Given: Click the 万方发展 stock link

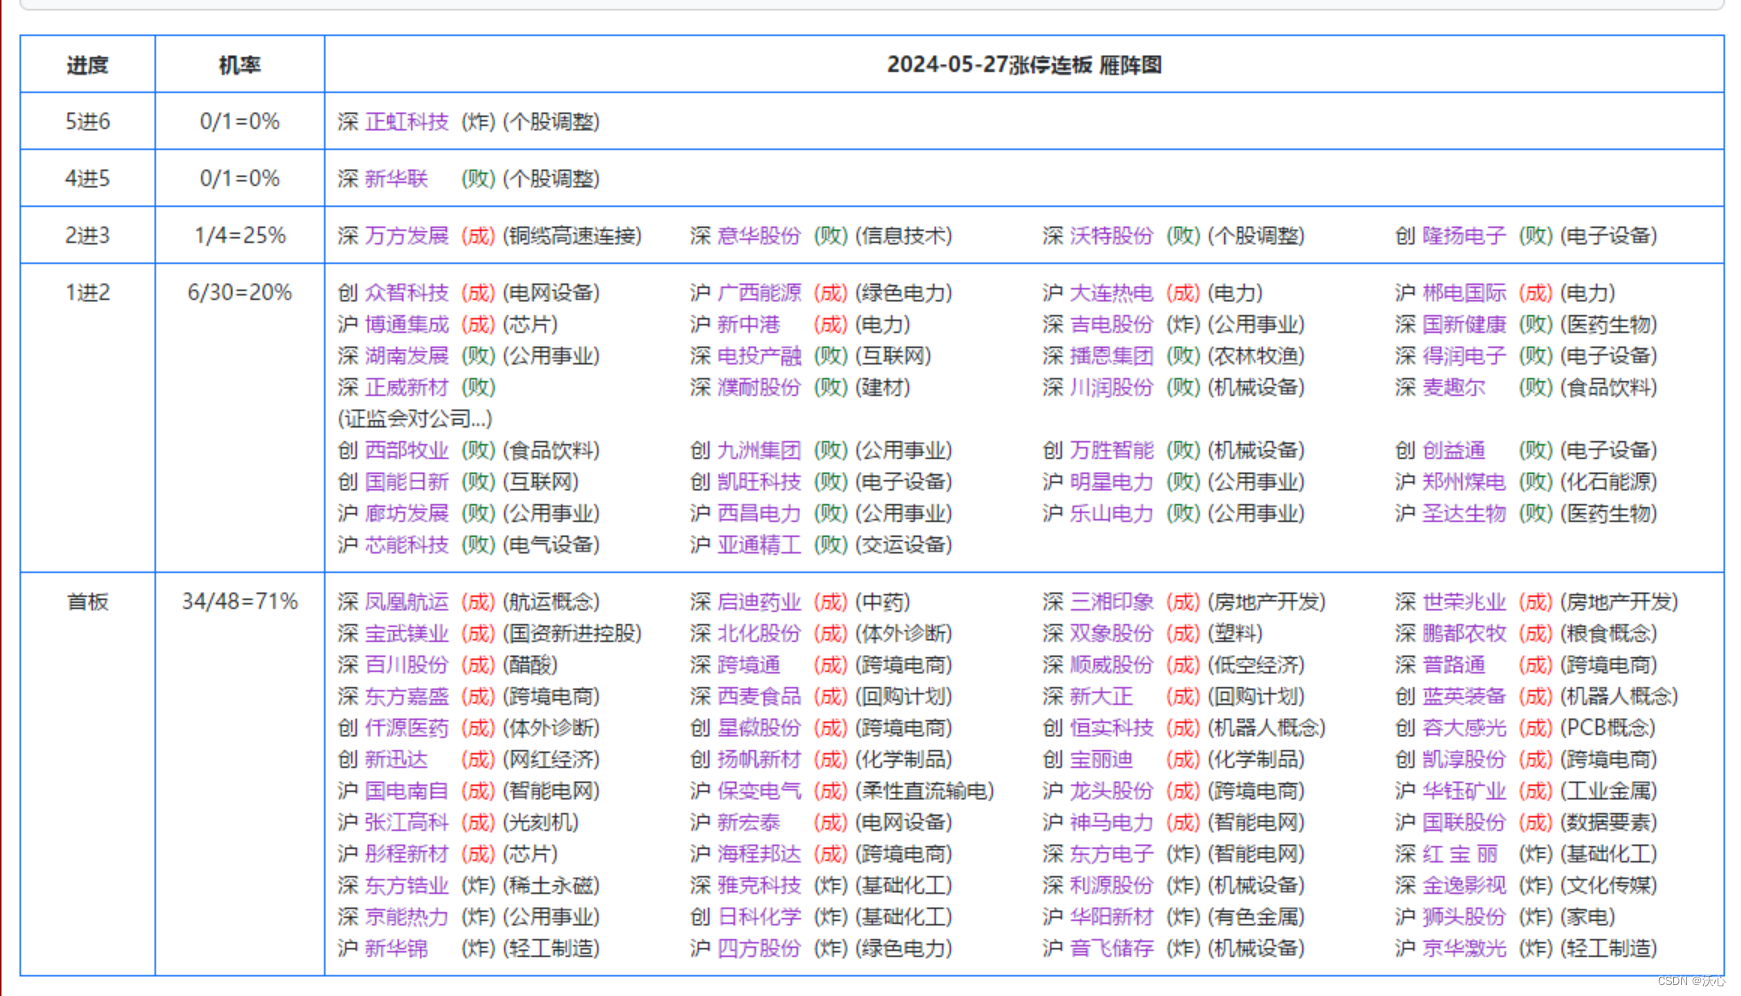Looking at the screenshot, I should coord(406,236).
